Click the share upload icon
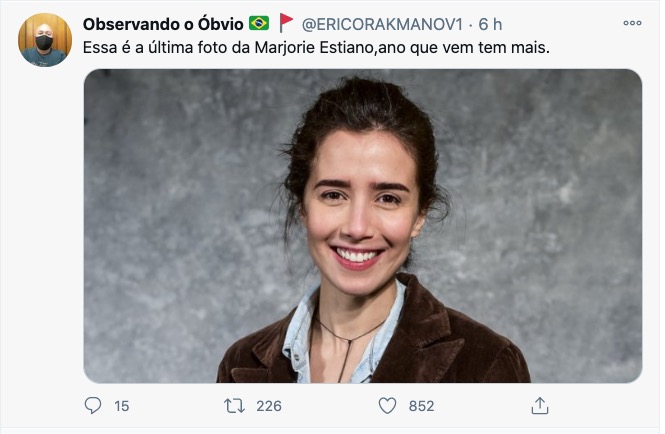This screenshot has width=665, height=434. 540,405
